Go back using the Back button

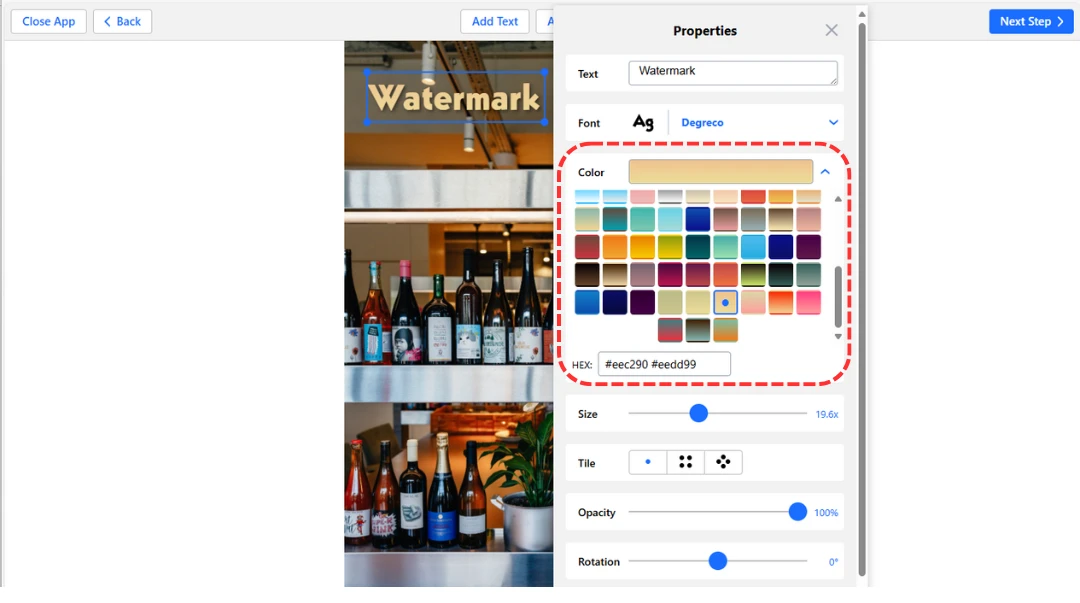122,22
